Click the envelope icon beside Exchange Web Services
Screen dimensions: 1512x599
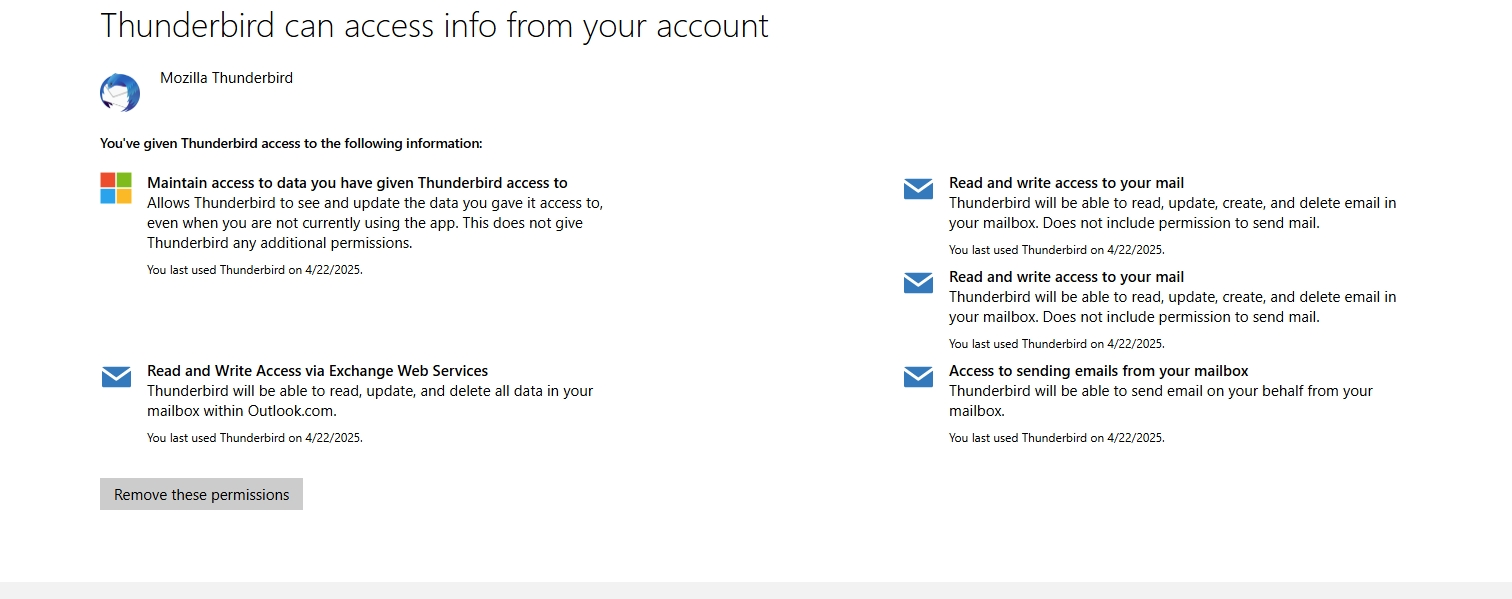pos(116,377)
